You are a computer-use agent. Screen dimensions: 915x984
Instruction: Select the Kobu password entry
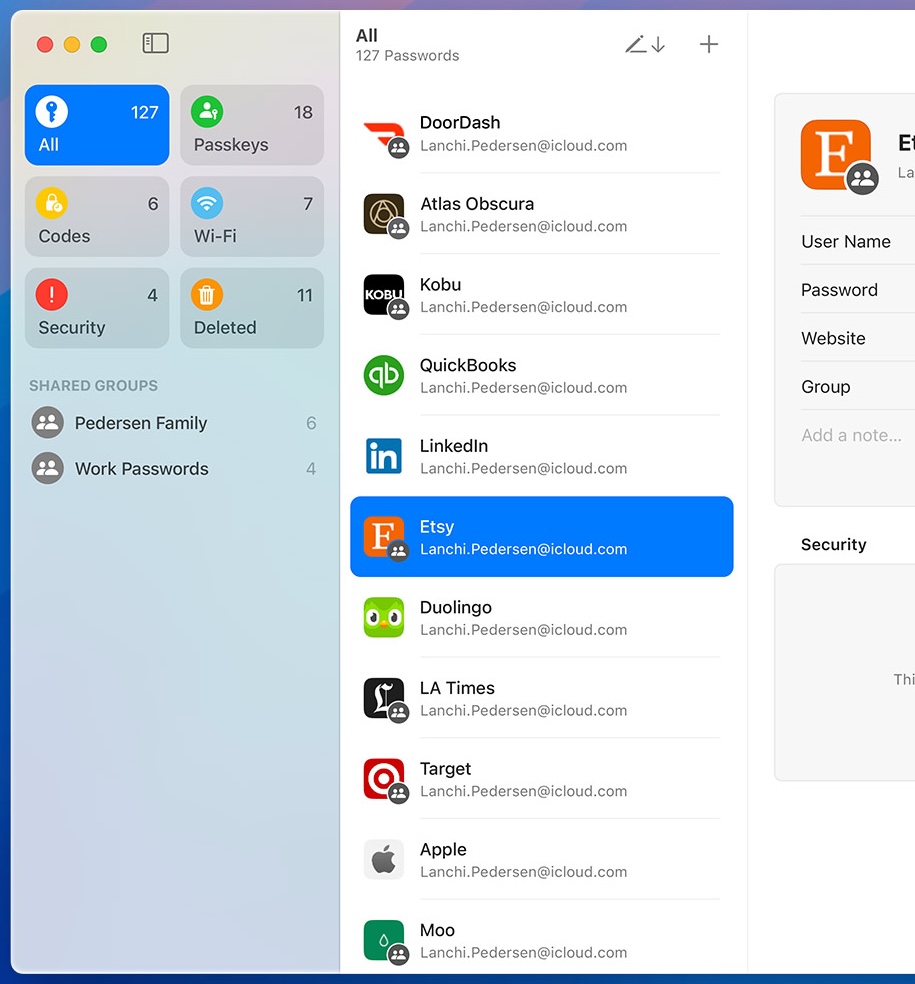click(x=542, y=295)
